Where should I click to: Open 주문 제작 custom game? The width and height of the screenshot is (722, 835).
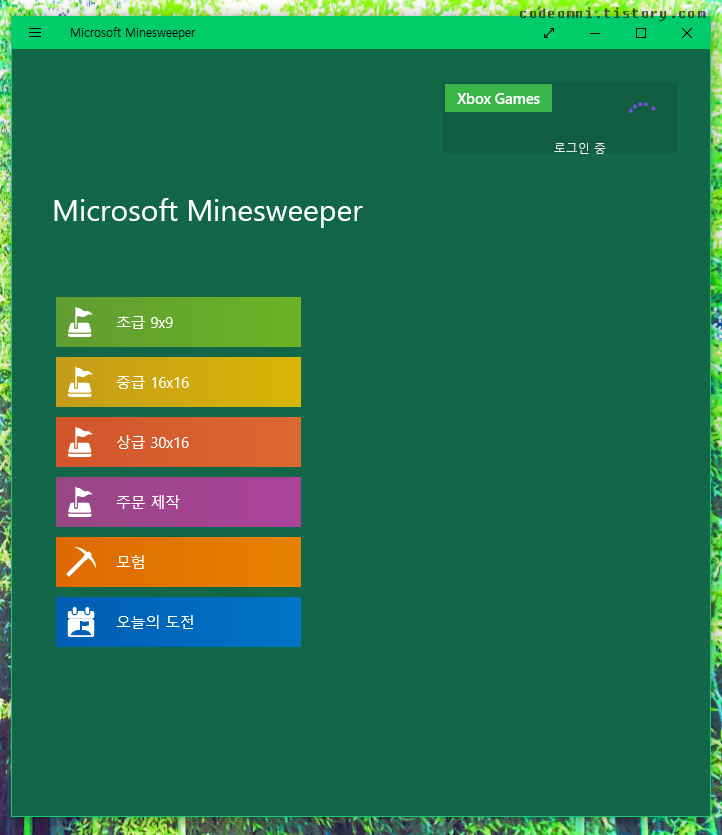point(178,502)
